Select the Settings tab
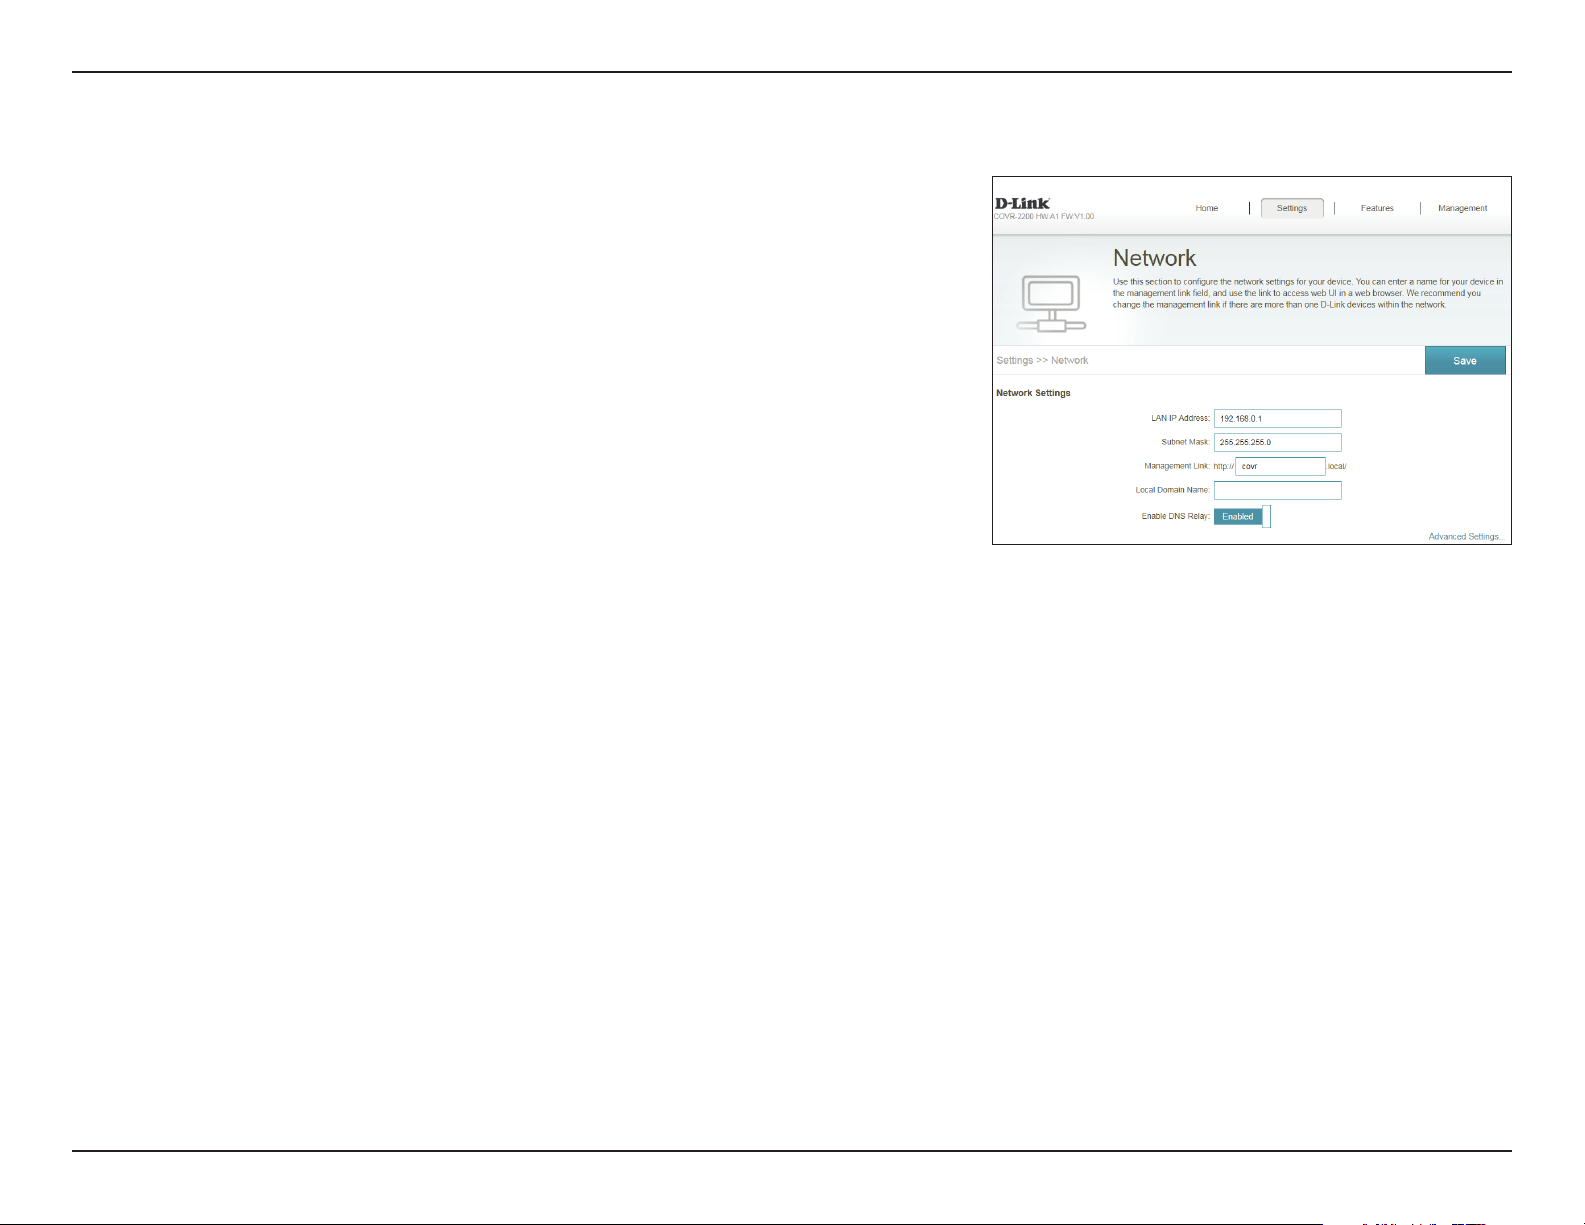 coord(1292,208)
